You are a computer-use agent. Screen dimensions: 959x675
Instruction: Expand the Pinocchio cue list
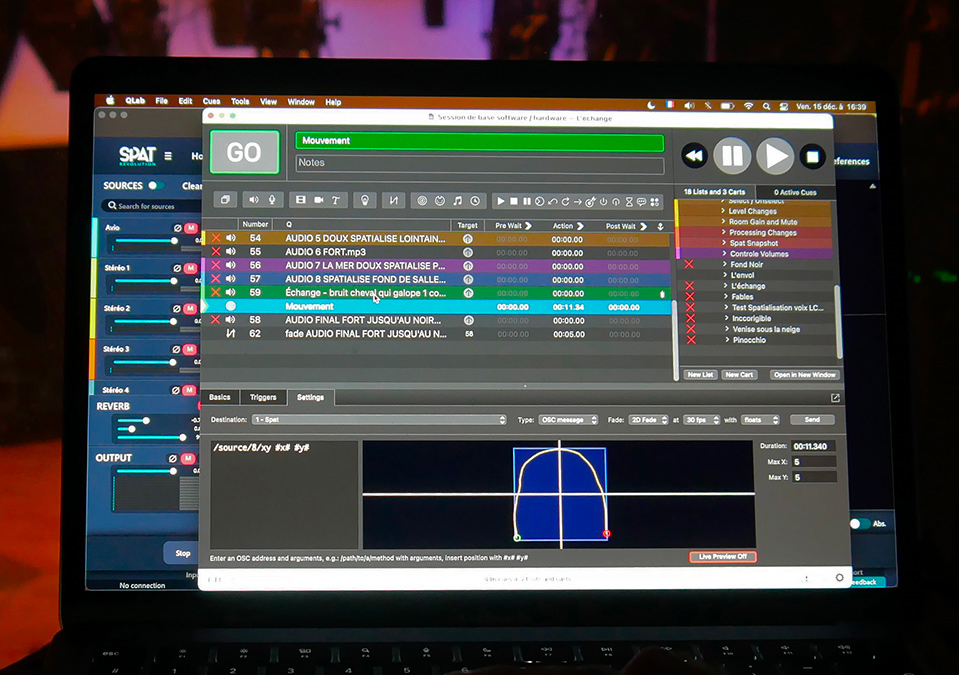tap(727, 339)
